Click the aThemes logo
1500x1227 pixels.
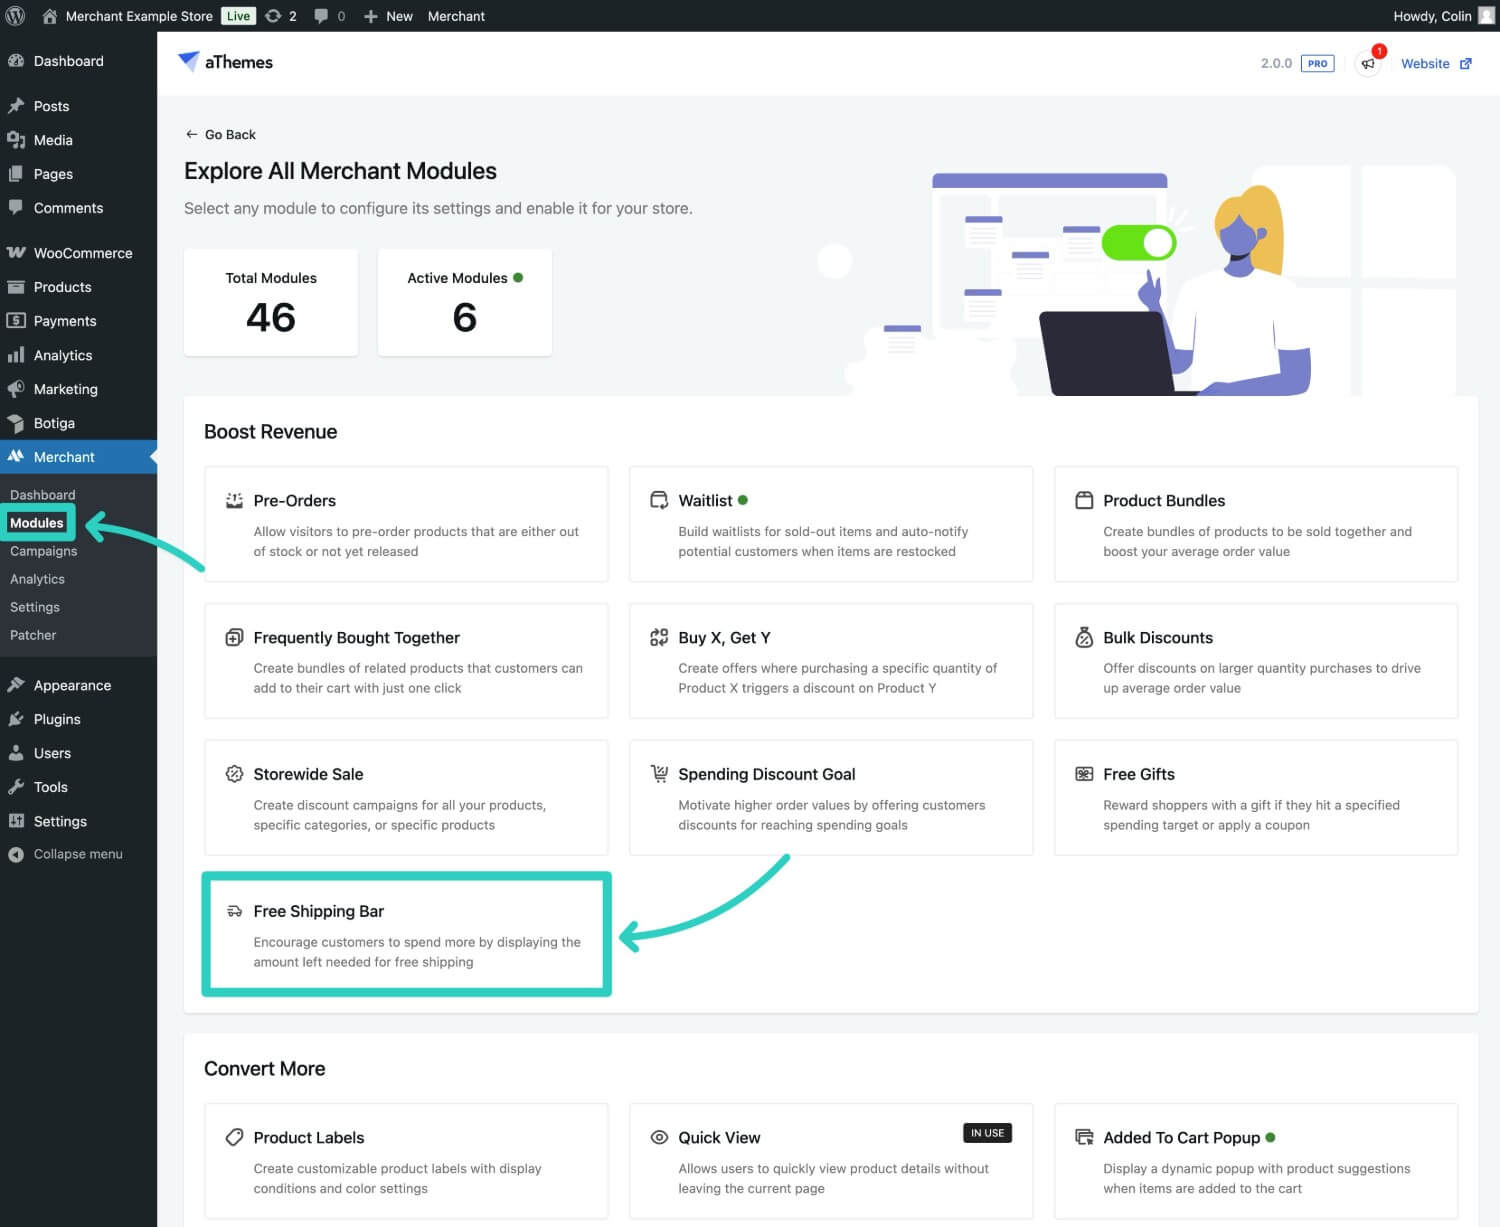pyautogui.click(x=225, y=62)
